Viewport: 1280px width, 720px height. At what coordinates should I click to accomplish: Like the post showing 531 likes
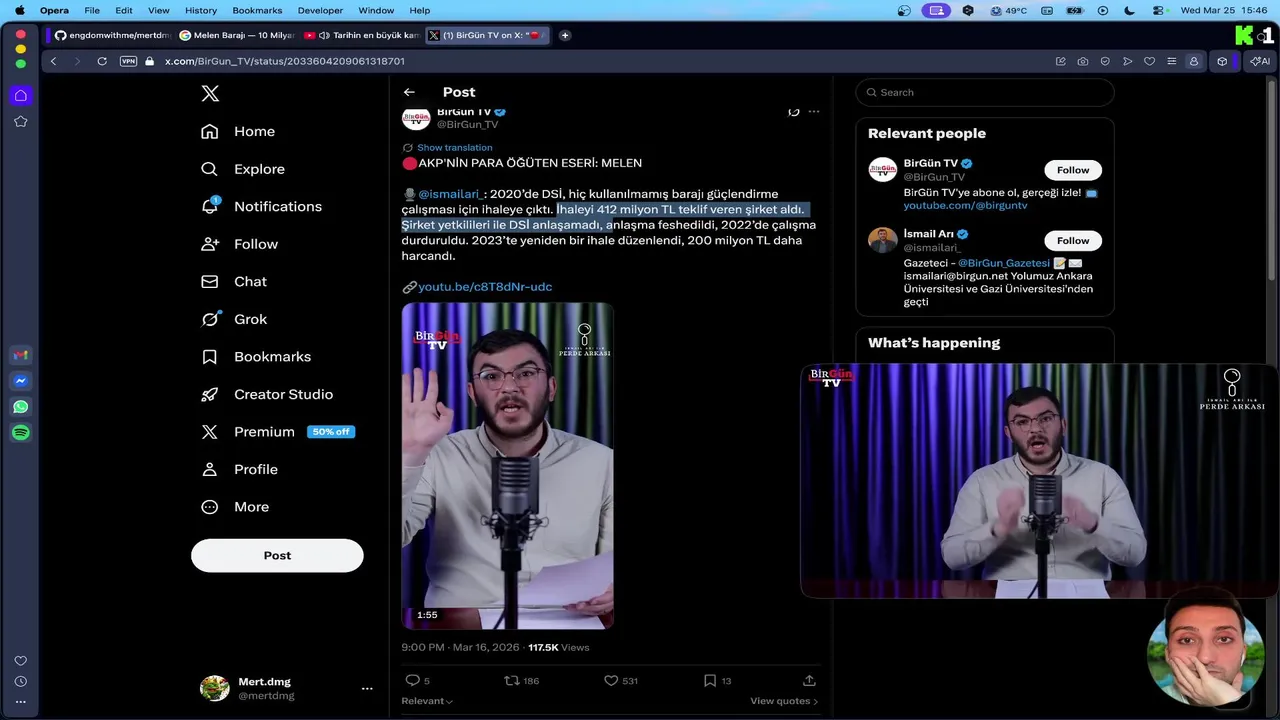pos(611,680)
